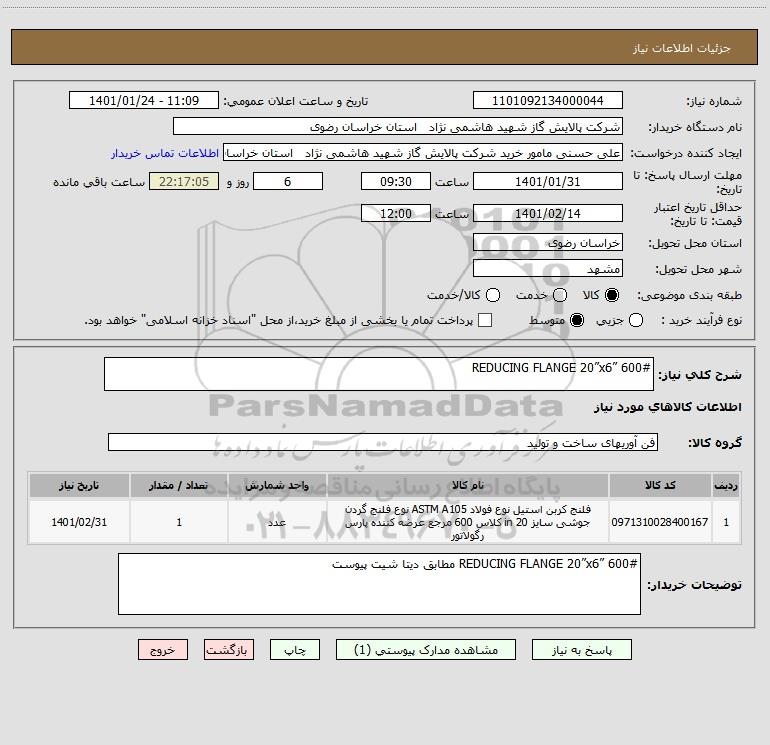Focus the need number field 1101092134000044
This screenshot has height=745, width=770.
(548, 101)
